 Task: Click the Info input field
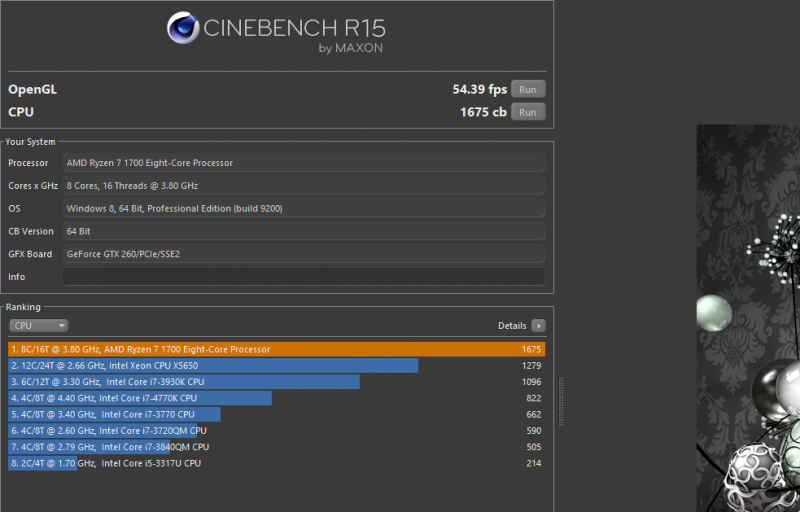point(304,277)
